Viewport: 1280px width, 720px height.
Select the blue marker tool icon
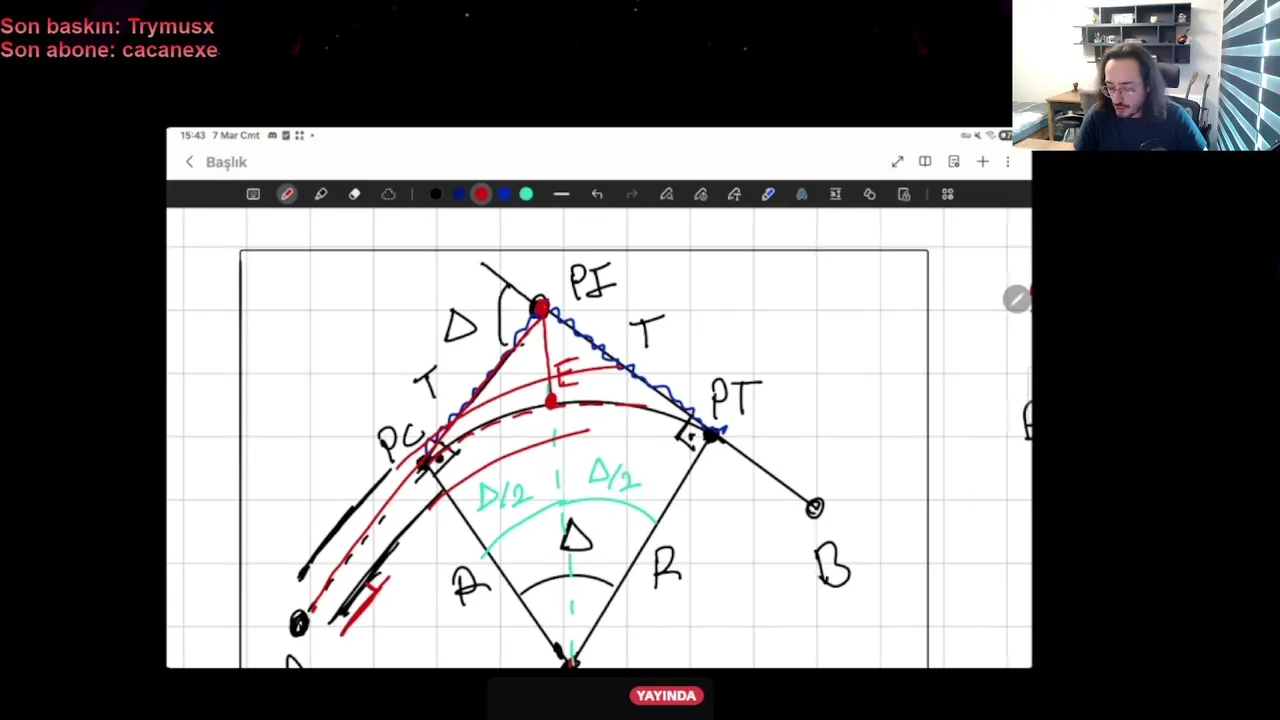point(768,194)
